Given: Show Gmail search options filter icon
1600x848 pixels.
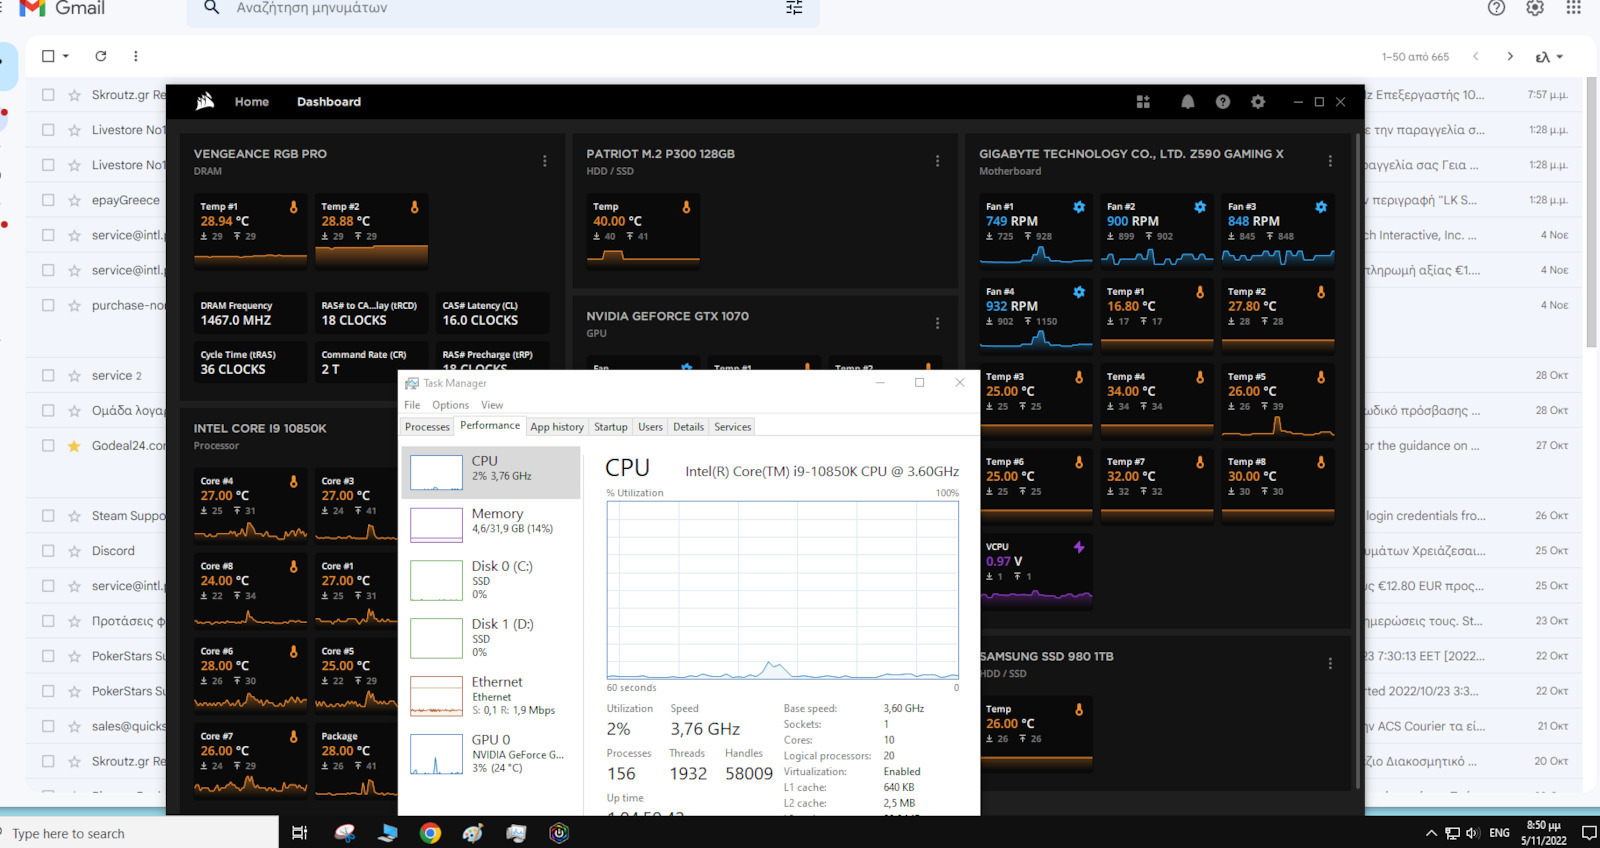Looking at the screenshot, I should [x=794, y=8].
